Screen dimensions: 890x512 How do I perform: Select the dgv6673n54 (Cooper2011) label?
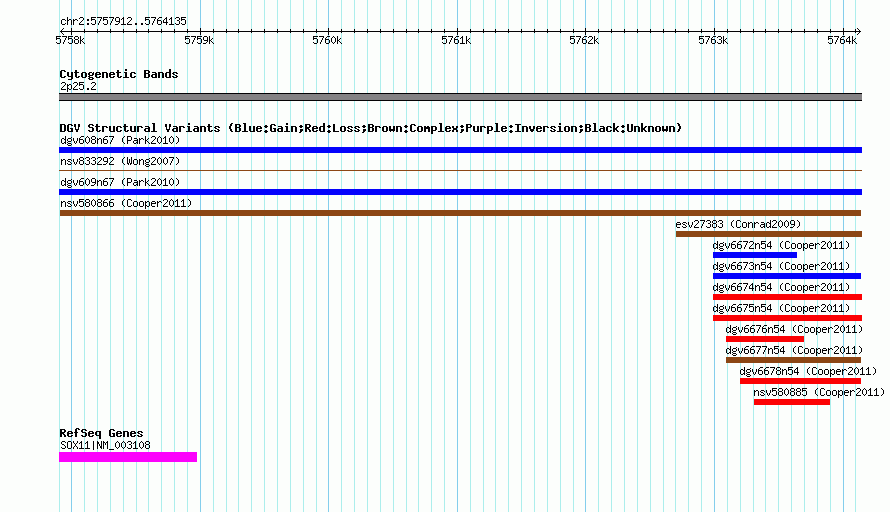click(x=782, y=266)
